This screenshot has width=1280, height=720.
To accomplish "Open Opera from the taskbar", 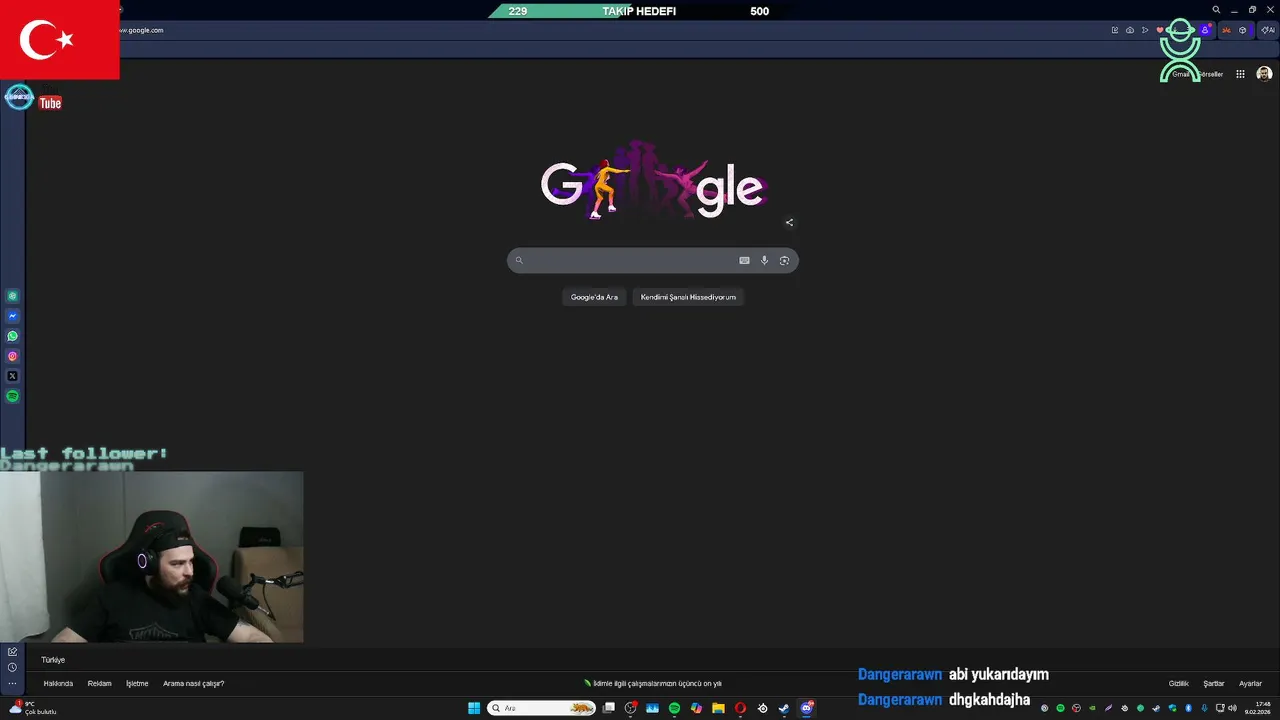I will click(740, 708).
